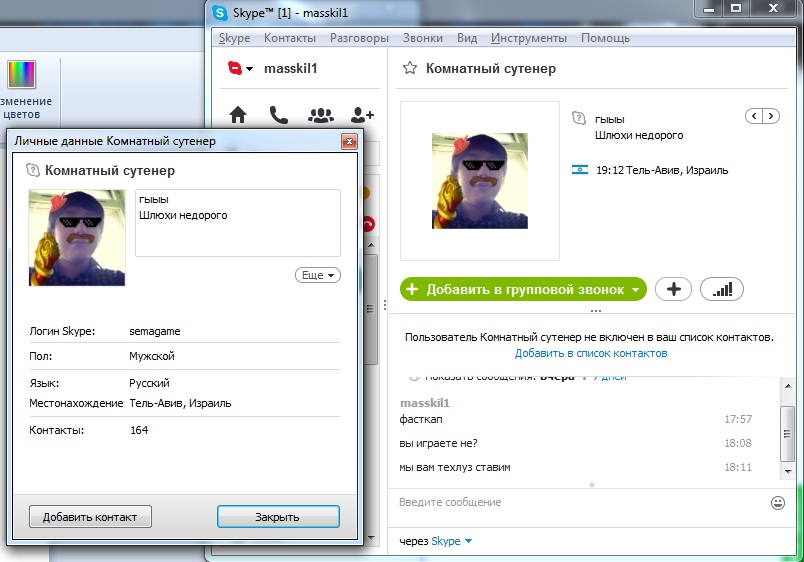Go to the next profile arrow

771,116
